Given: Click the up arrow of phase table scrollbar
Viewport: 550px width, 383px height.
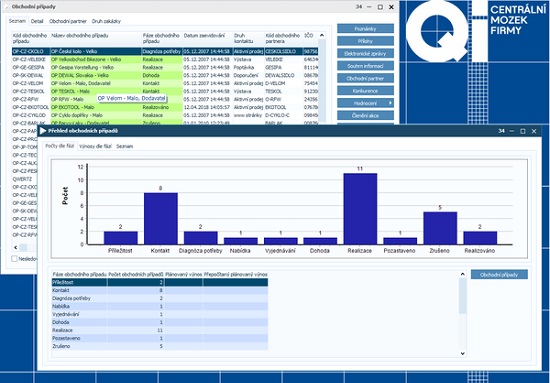Looking at the screenshot, I should pyautogui.click(x=463, y=274).
